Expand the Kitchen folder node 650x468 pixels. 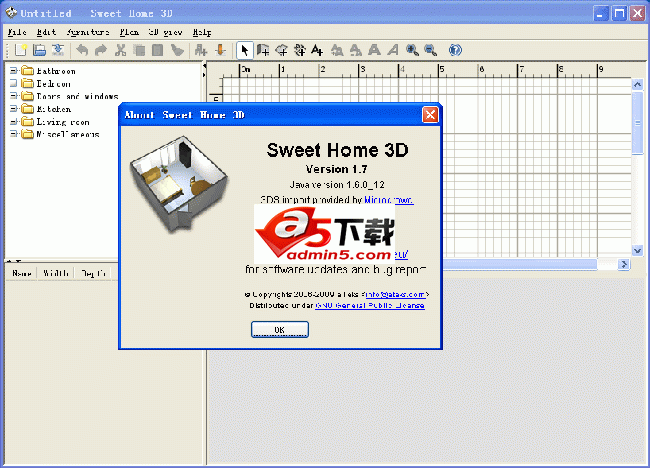point(13,109)
